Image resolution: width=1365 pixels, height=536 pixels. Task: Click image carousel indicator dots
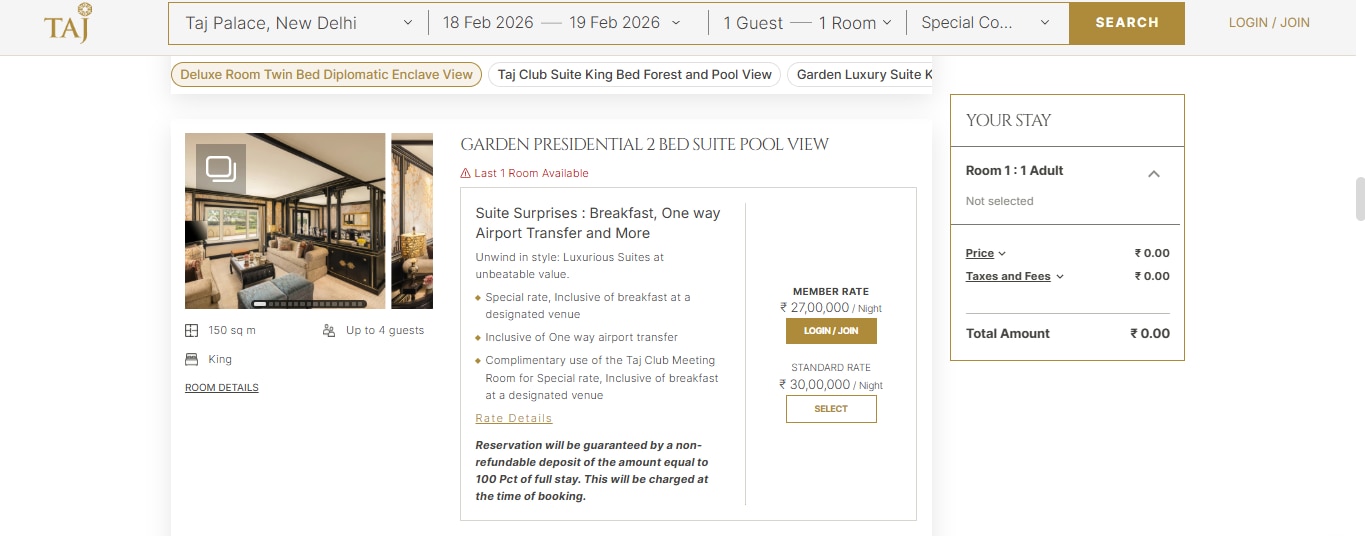[310, 303]
